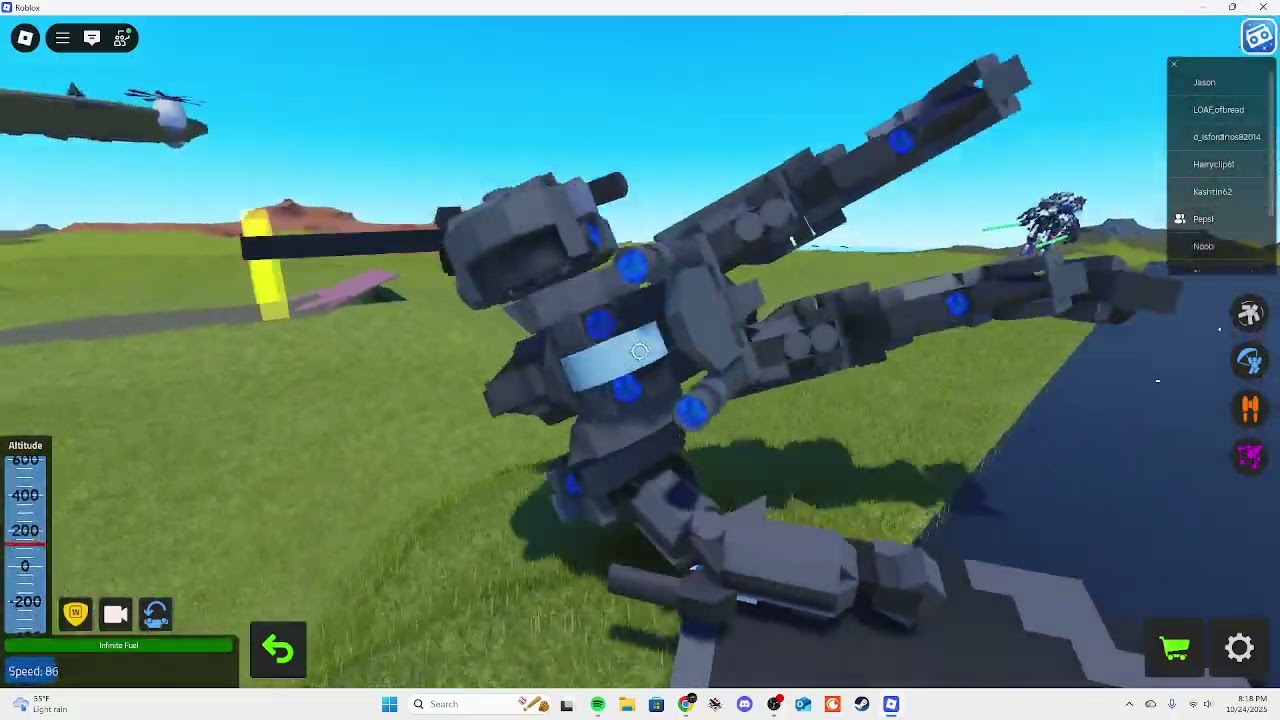Click the connect icon in top bar

click(x=121, y=38)
